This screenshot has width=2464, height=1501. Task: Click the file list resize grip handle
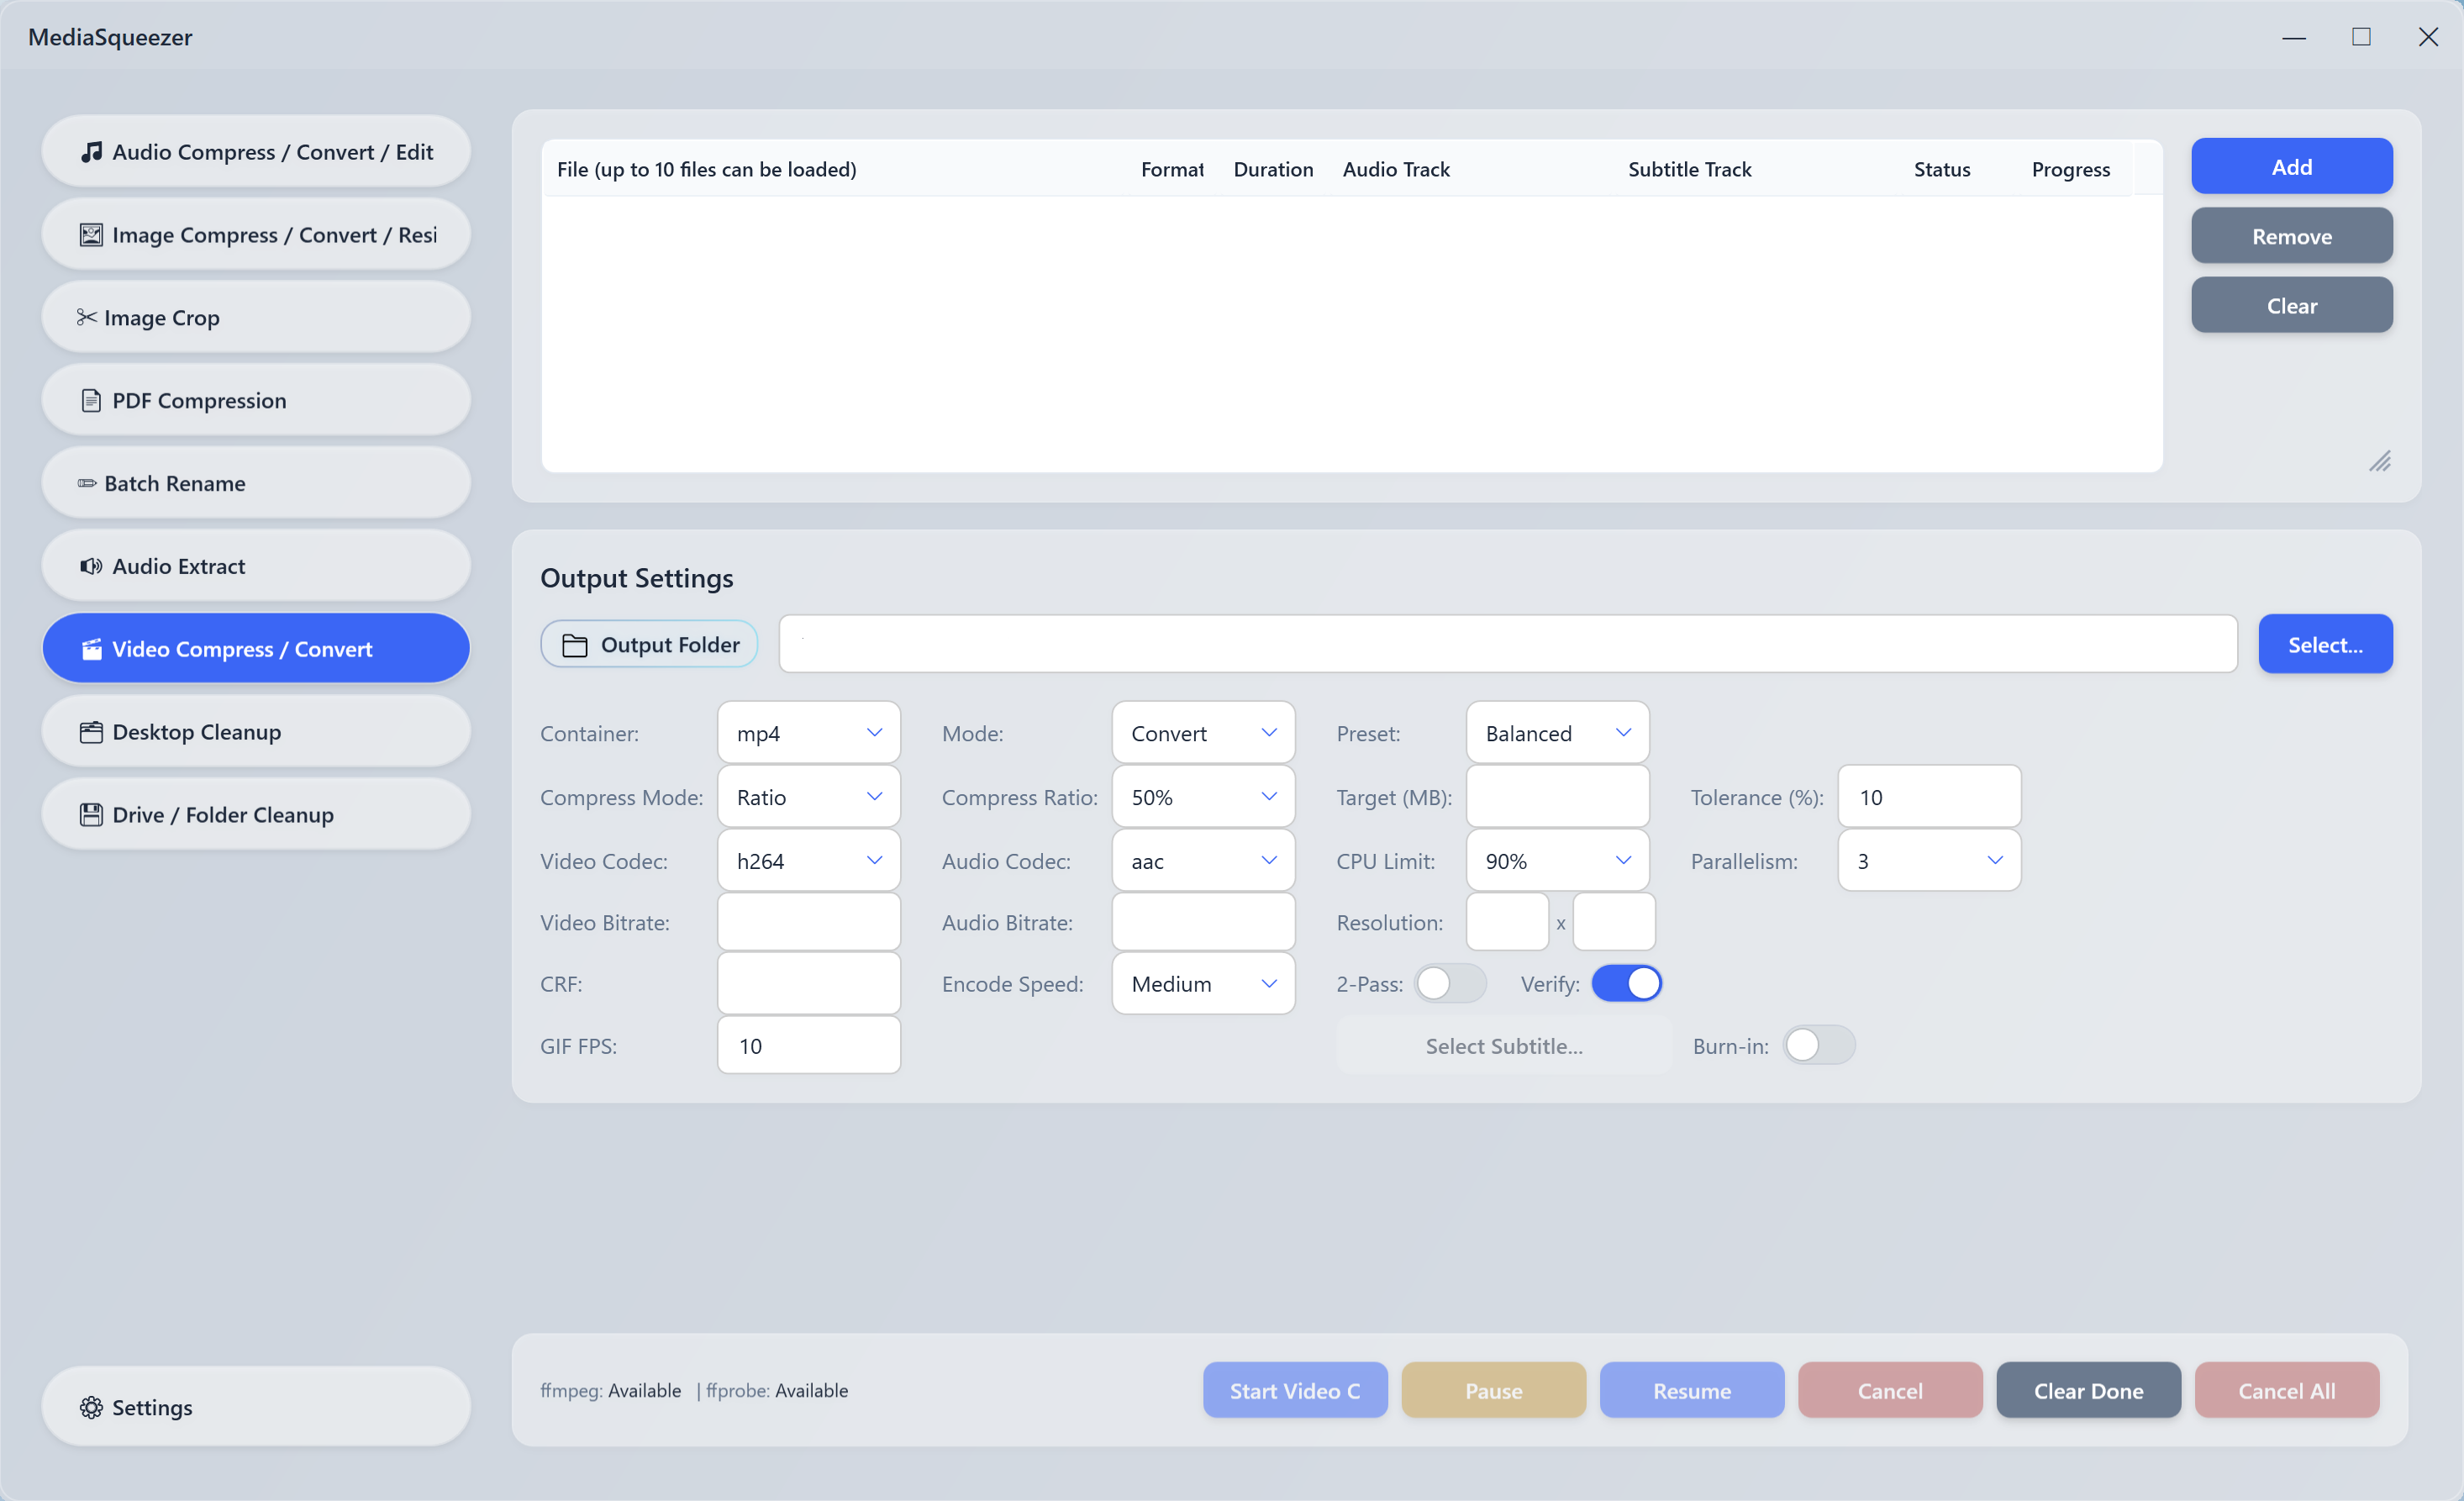2380,461
